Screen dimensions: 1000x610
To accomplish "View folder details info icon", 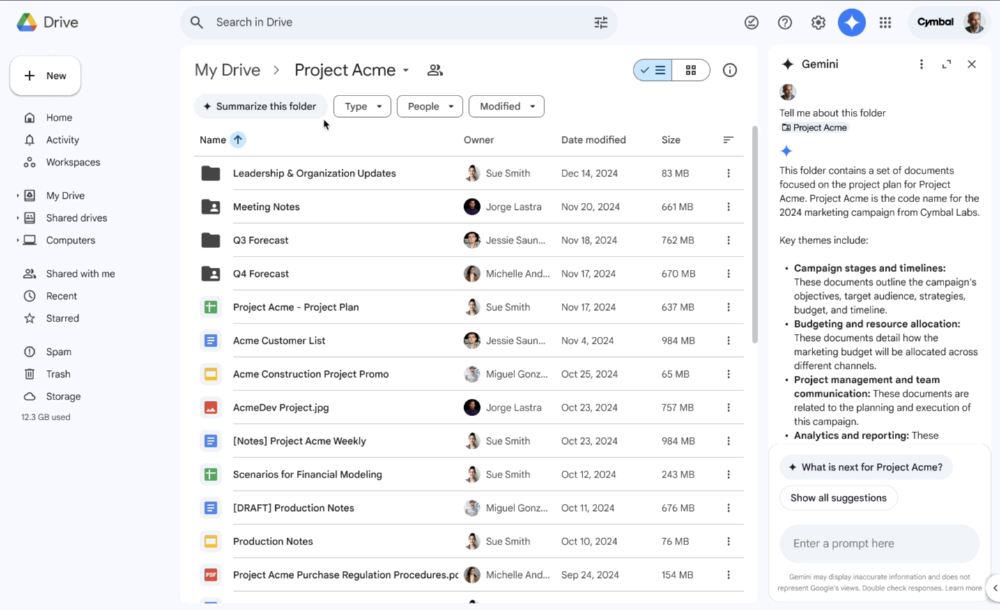I will tap(730, 70).
